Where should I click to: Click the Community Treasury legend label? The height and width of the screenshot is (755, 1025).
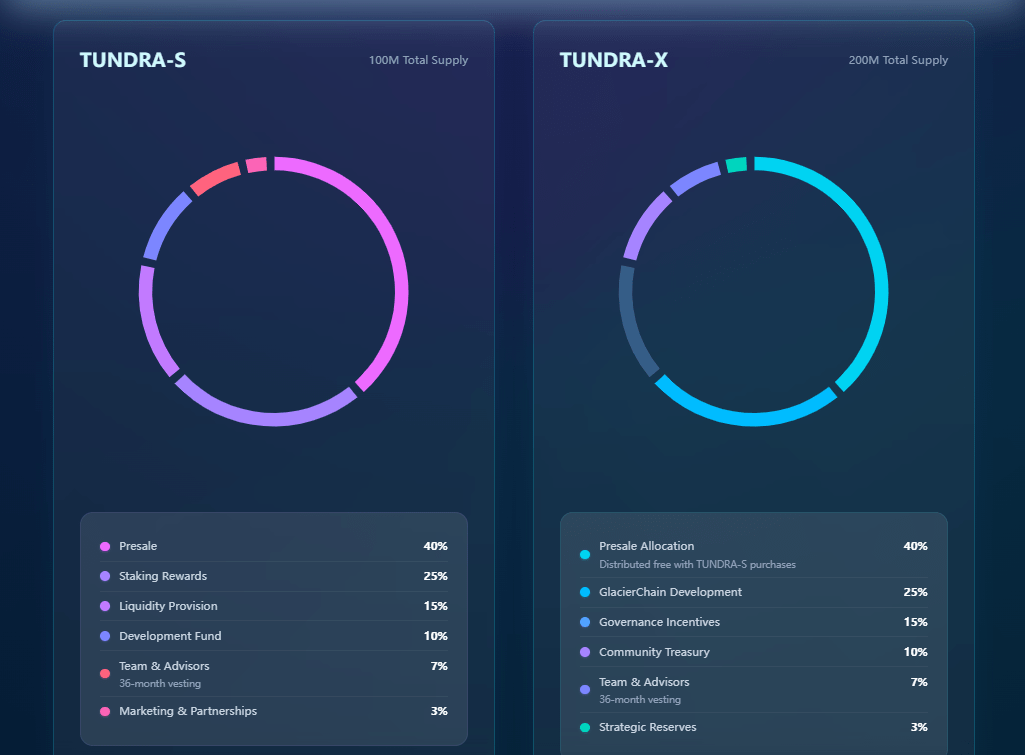tap(654, 652)
